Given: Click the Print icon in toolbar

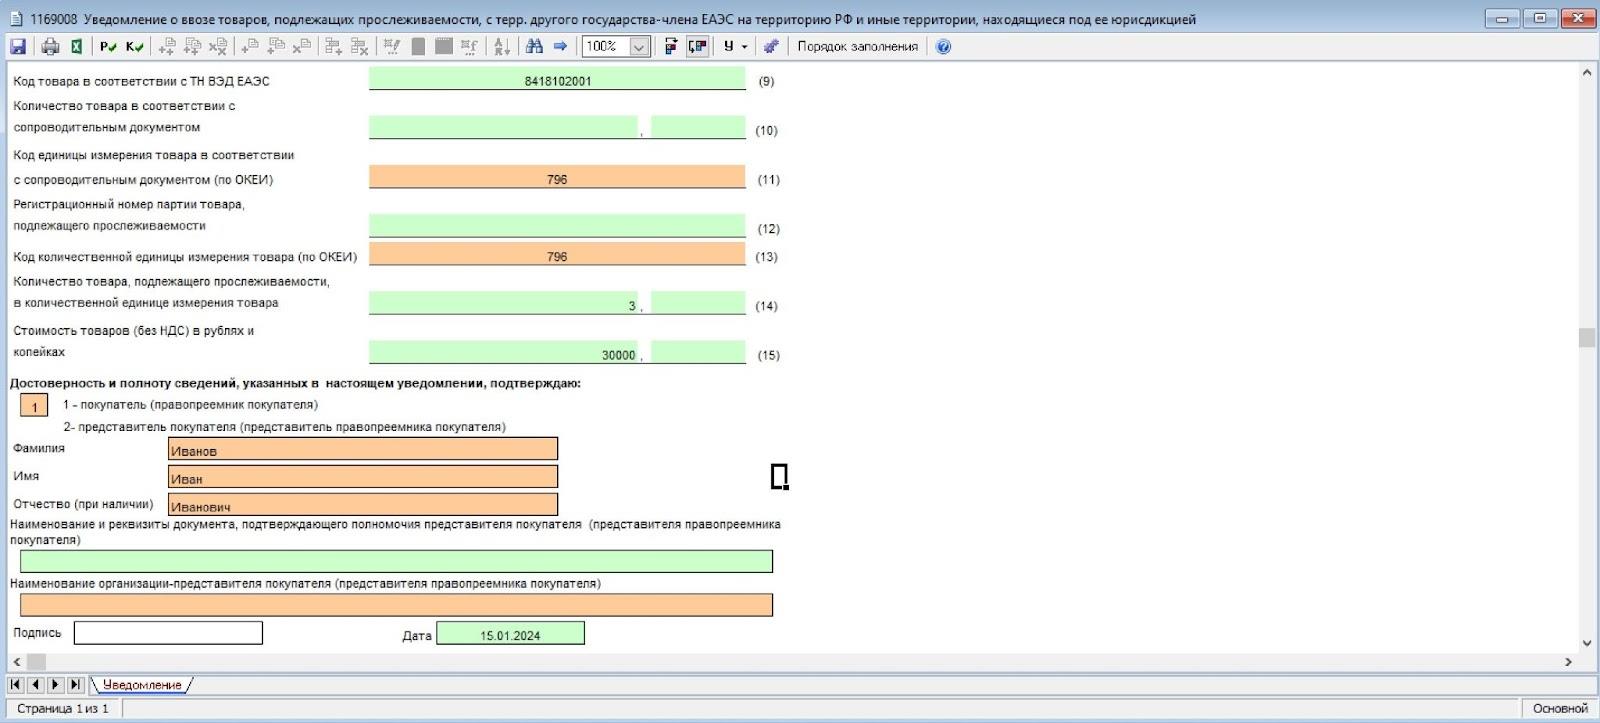Looking at the screenshot, I should click(x=50, y=46).
